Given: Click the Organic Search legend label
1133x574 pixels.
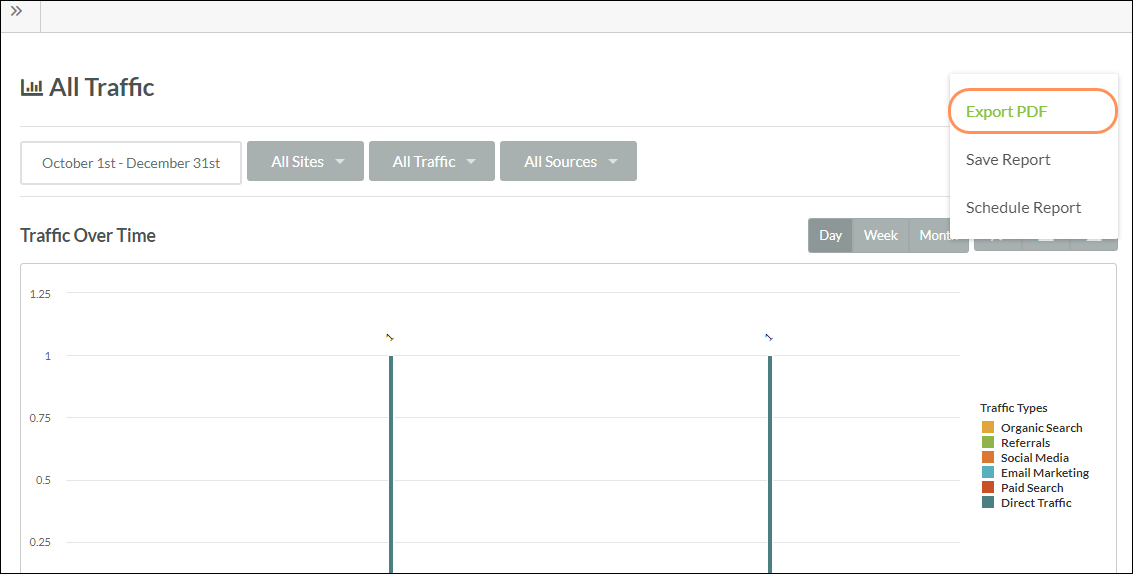Looking at the screenshot, I should tap(1041, 428).
